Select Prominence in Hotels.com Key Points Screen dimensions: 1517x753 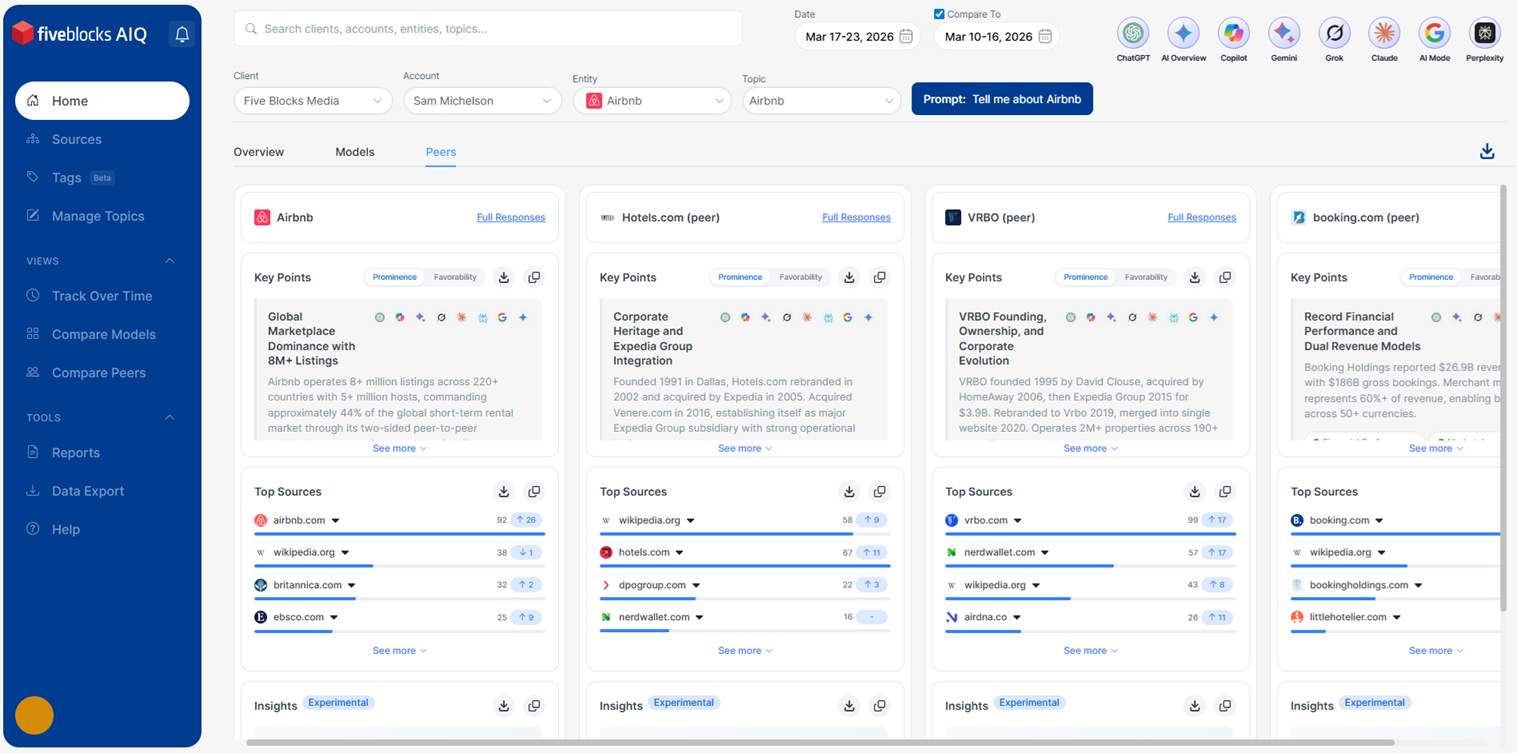[x=740, y=277]
